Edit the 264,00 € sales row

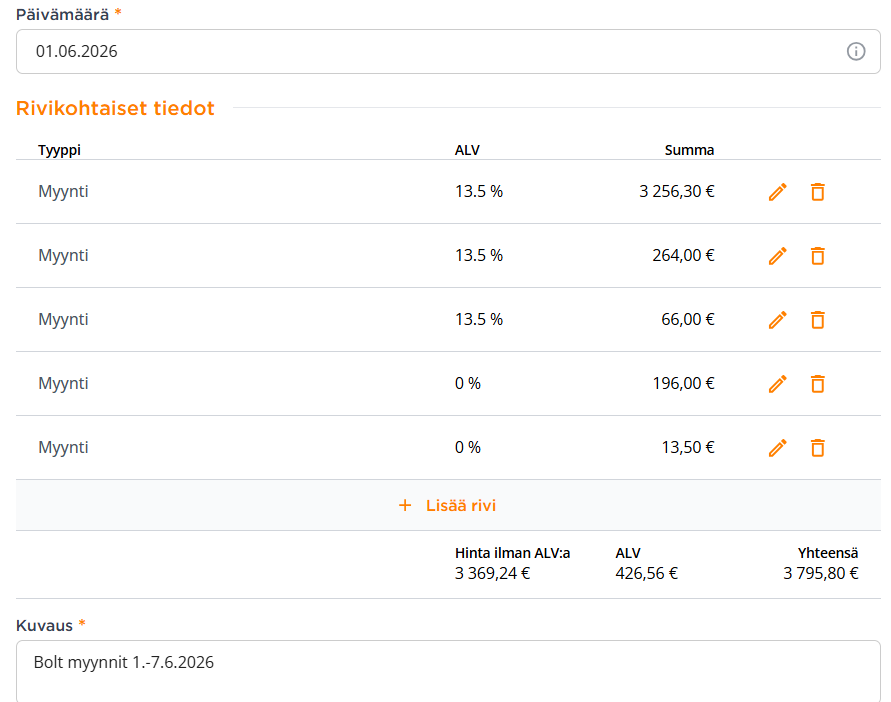(x=777, y=256)
